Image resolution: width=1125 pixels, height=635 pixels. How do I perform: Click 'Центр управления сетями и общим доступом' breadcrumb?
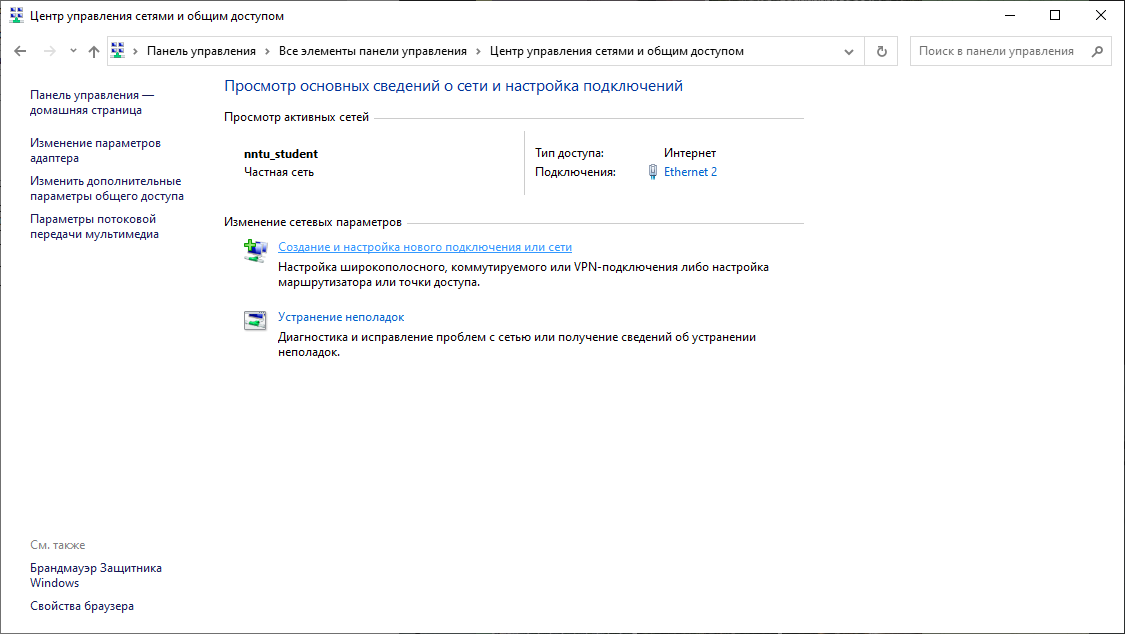617,51
